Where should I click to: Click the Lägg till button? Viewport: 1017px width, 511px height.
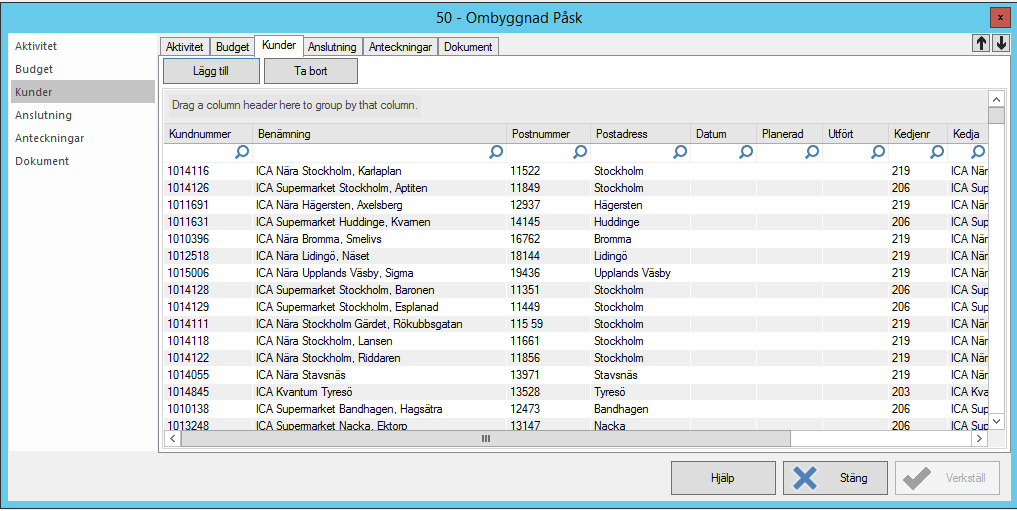(211, 71)
